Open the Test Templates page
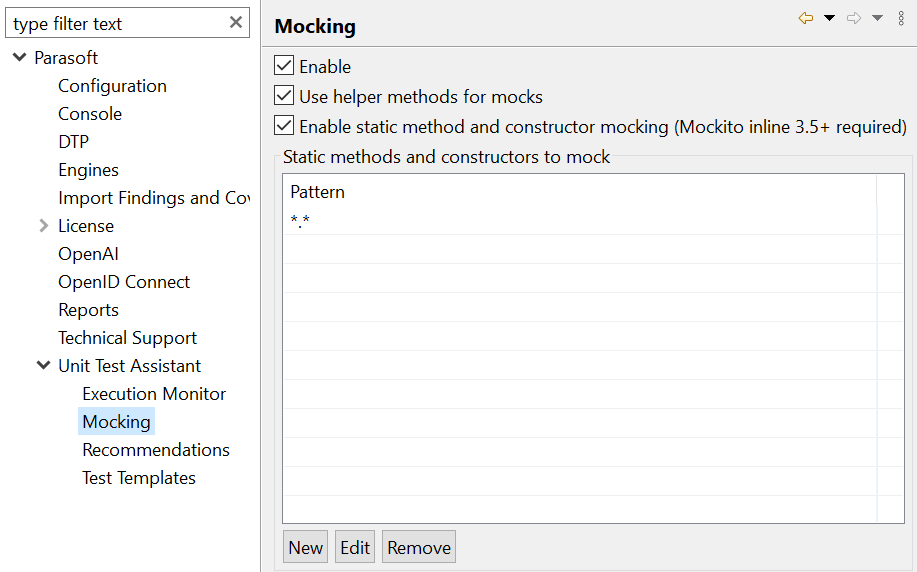This screenshot has height=572, width=917. tap(139, 478)
